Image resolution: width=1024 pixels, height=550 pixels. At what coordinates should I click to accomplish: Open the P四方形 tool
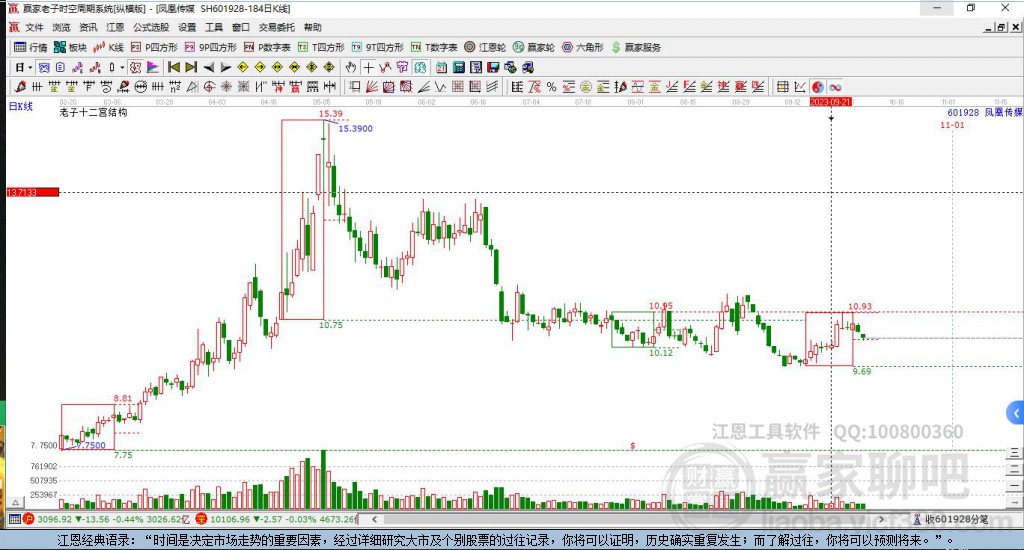154,47
